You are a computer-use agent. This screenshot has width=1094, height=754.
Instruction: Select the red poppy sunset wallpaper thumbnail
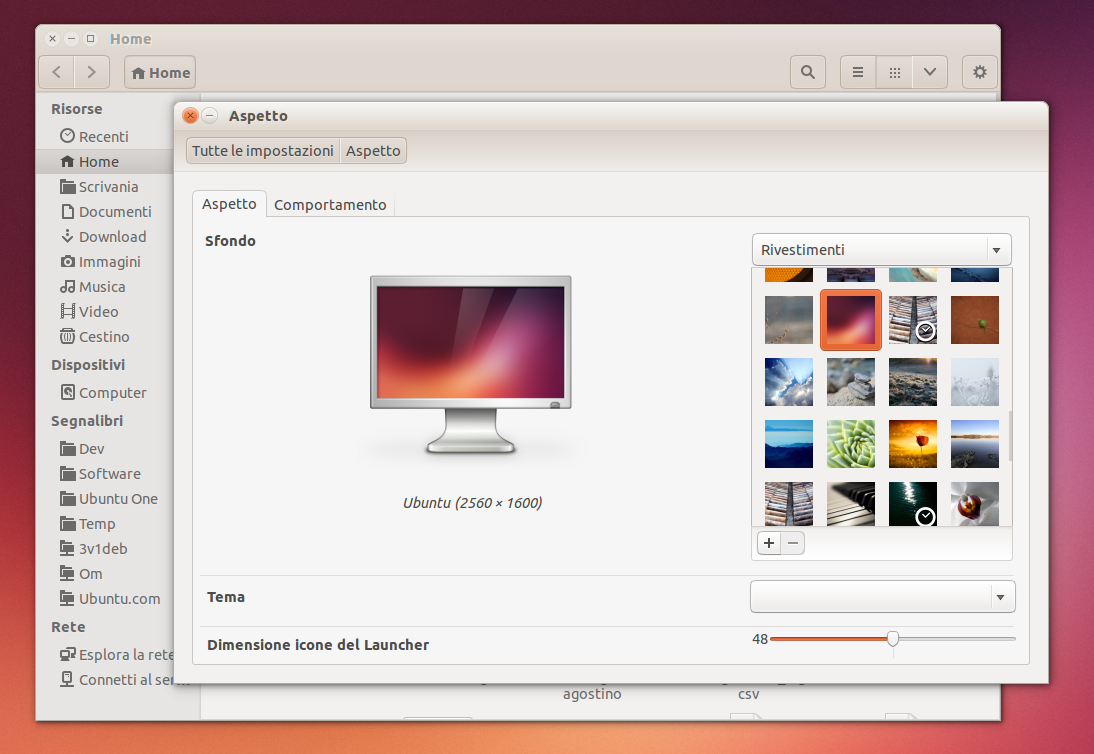pyautogui.click(x=913, y=444)
